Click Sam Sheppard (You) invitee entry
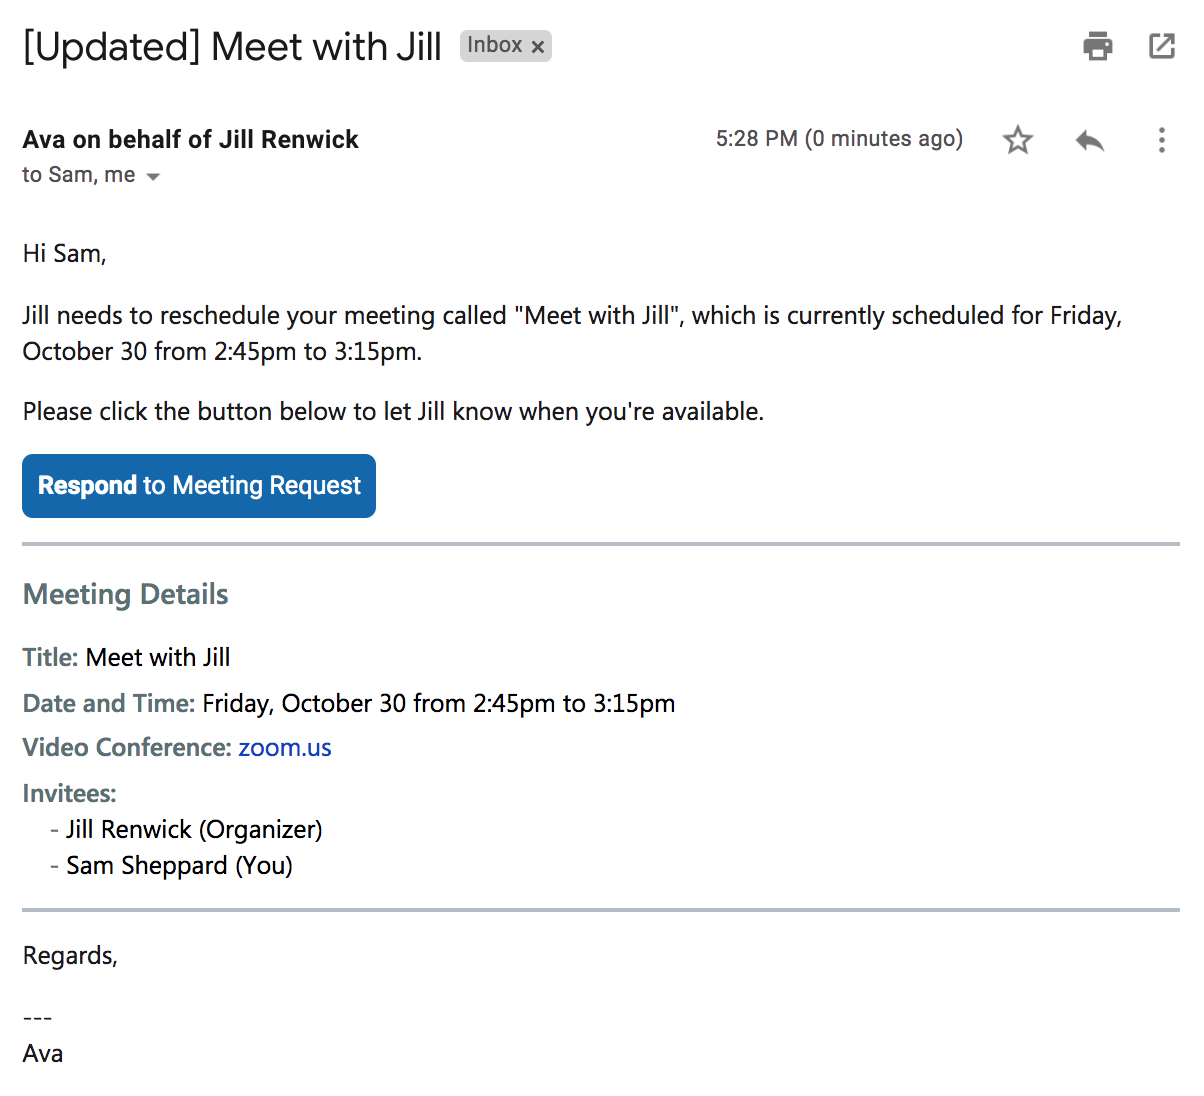Viewport: 1204px width, 1096px height. point(179,866)
